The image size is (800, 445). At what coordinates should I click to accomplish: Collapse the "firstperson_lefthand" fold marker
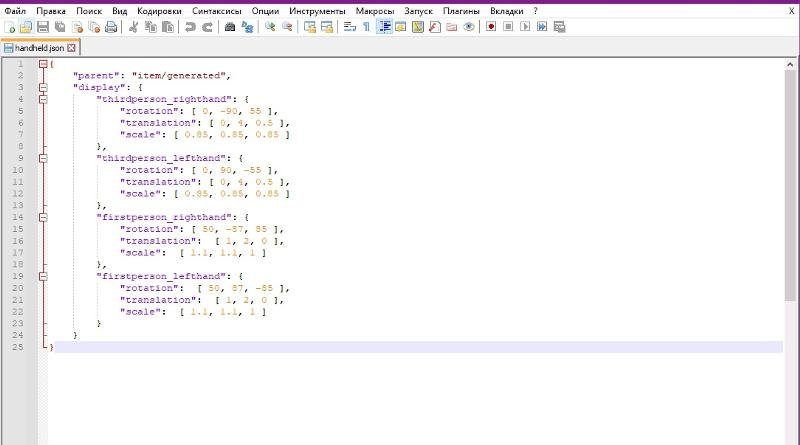[x=43, y=276]
